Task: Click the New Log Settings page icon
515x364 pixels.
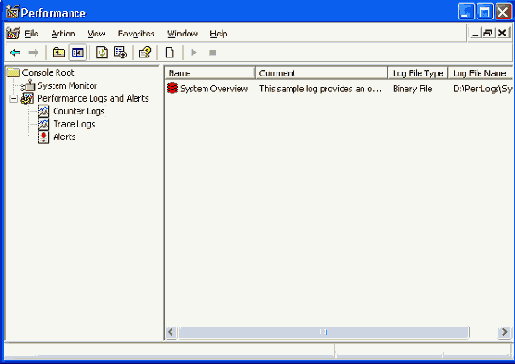Action: pyautogui.click(x=170, y=53)
